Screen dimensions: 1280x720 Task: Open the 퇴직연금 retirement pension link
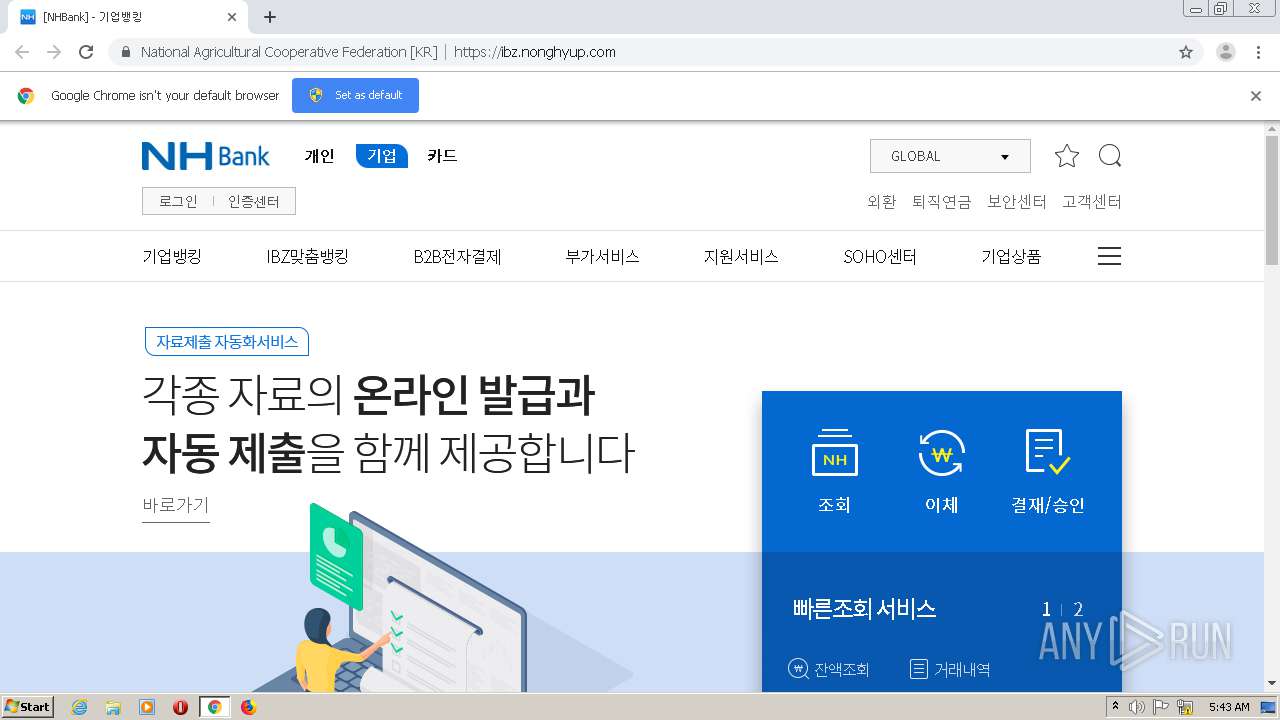pos(941,201)
